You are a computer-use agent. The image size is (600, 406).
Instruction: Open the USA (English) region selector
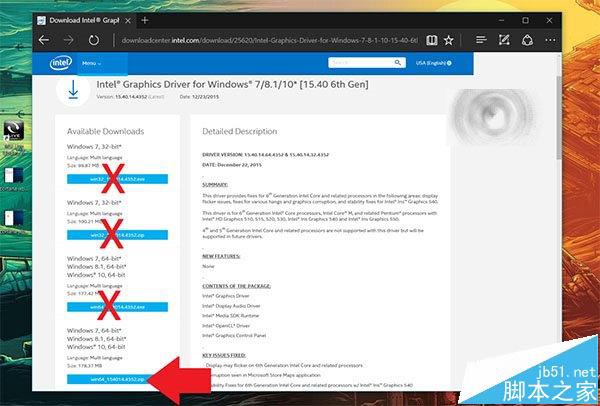point(434,63)
